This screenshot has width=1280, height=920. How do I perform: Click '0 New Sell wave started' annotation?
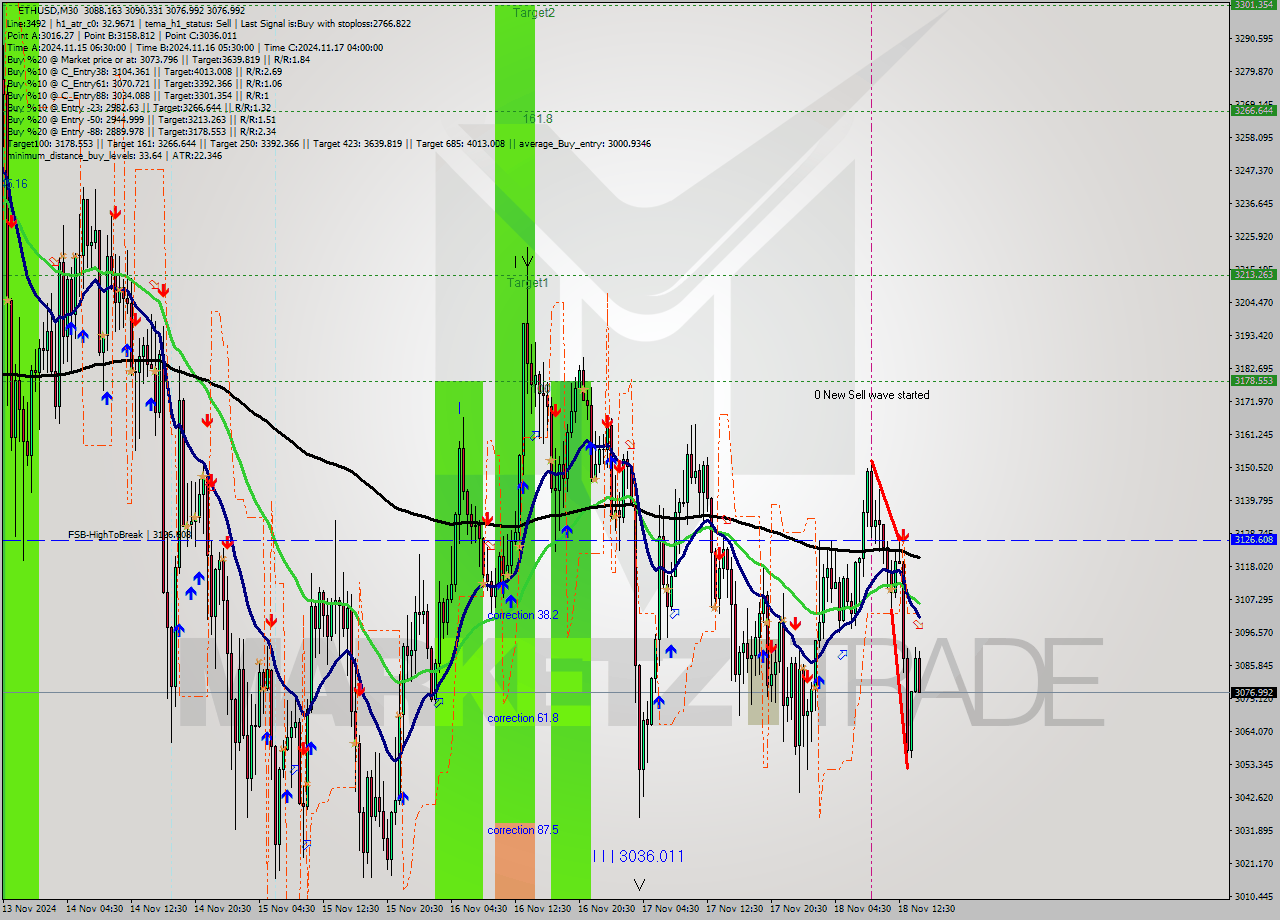pos(871,395)
